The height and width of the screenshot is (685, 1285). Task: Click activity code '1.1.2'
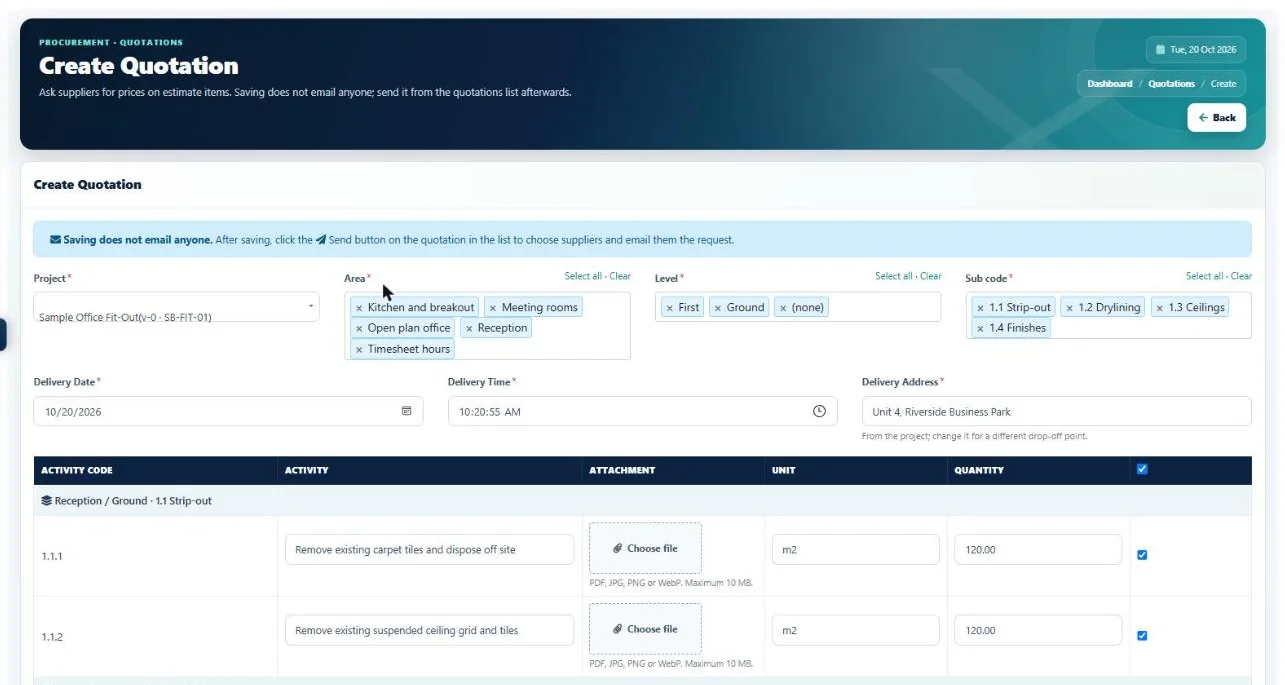tap(52, 637)
